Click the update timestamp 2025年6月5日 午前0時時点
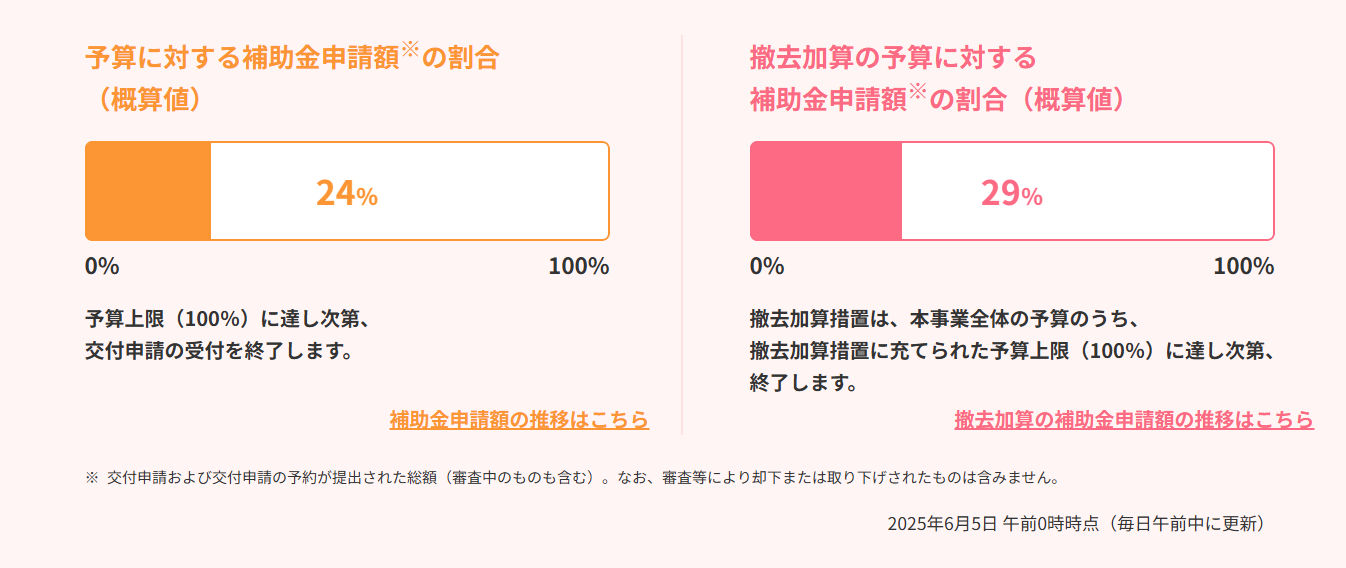The height and width of the screenshot is (568, 1346). click(994, 524)
